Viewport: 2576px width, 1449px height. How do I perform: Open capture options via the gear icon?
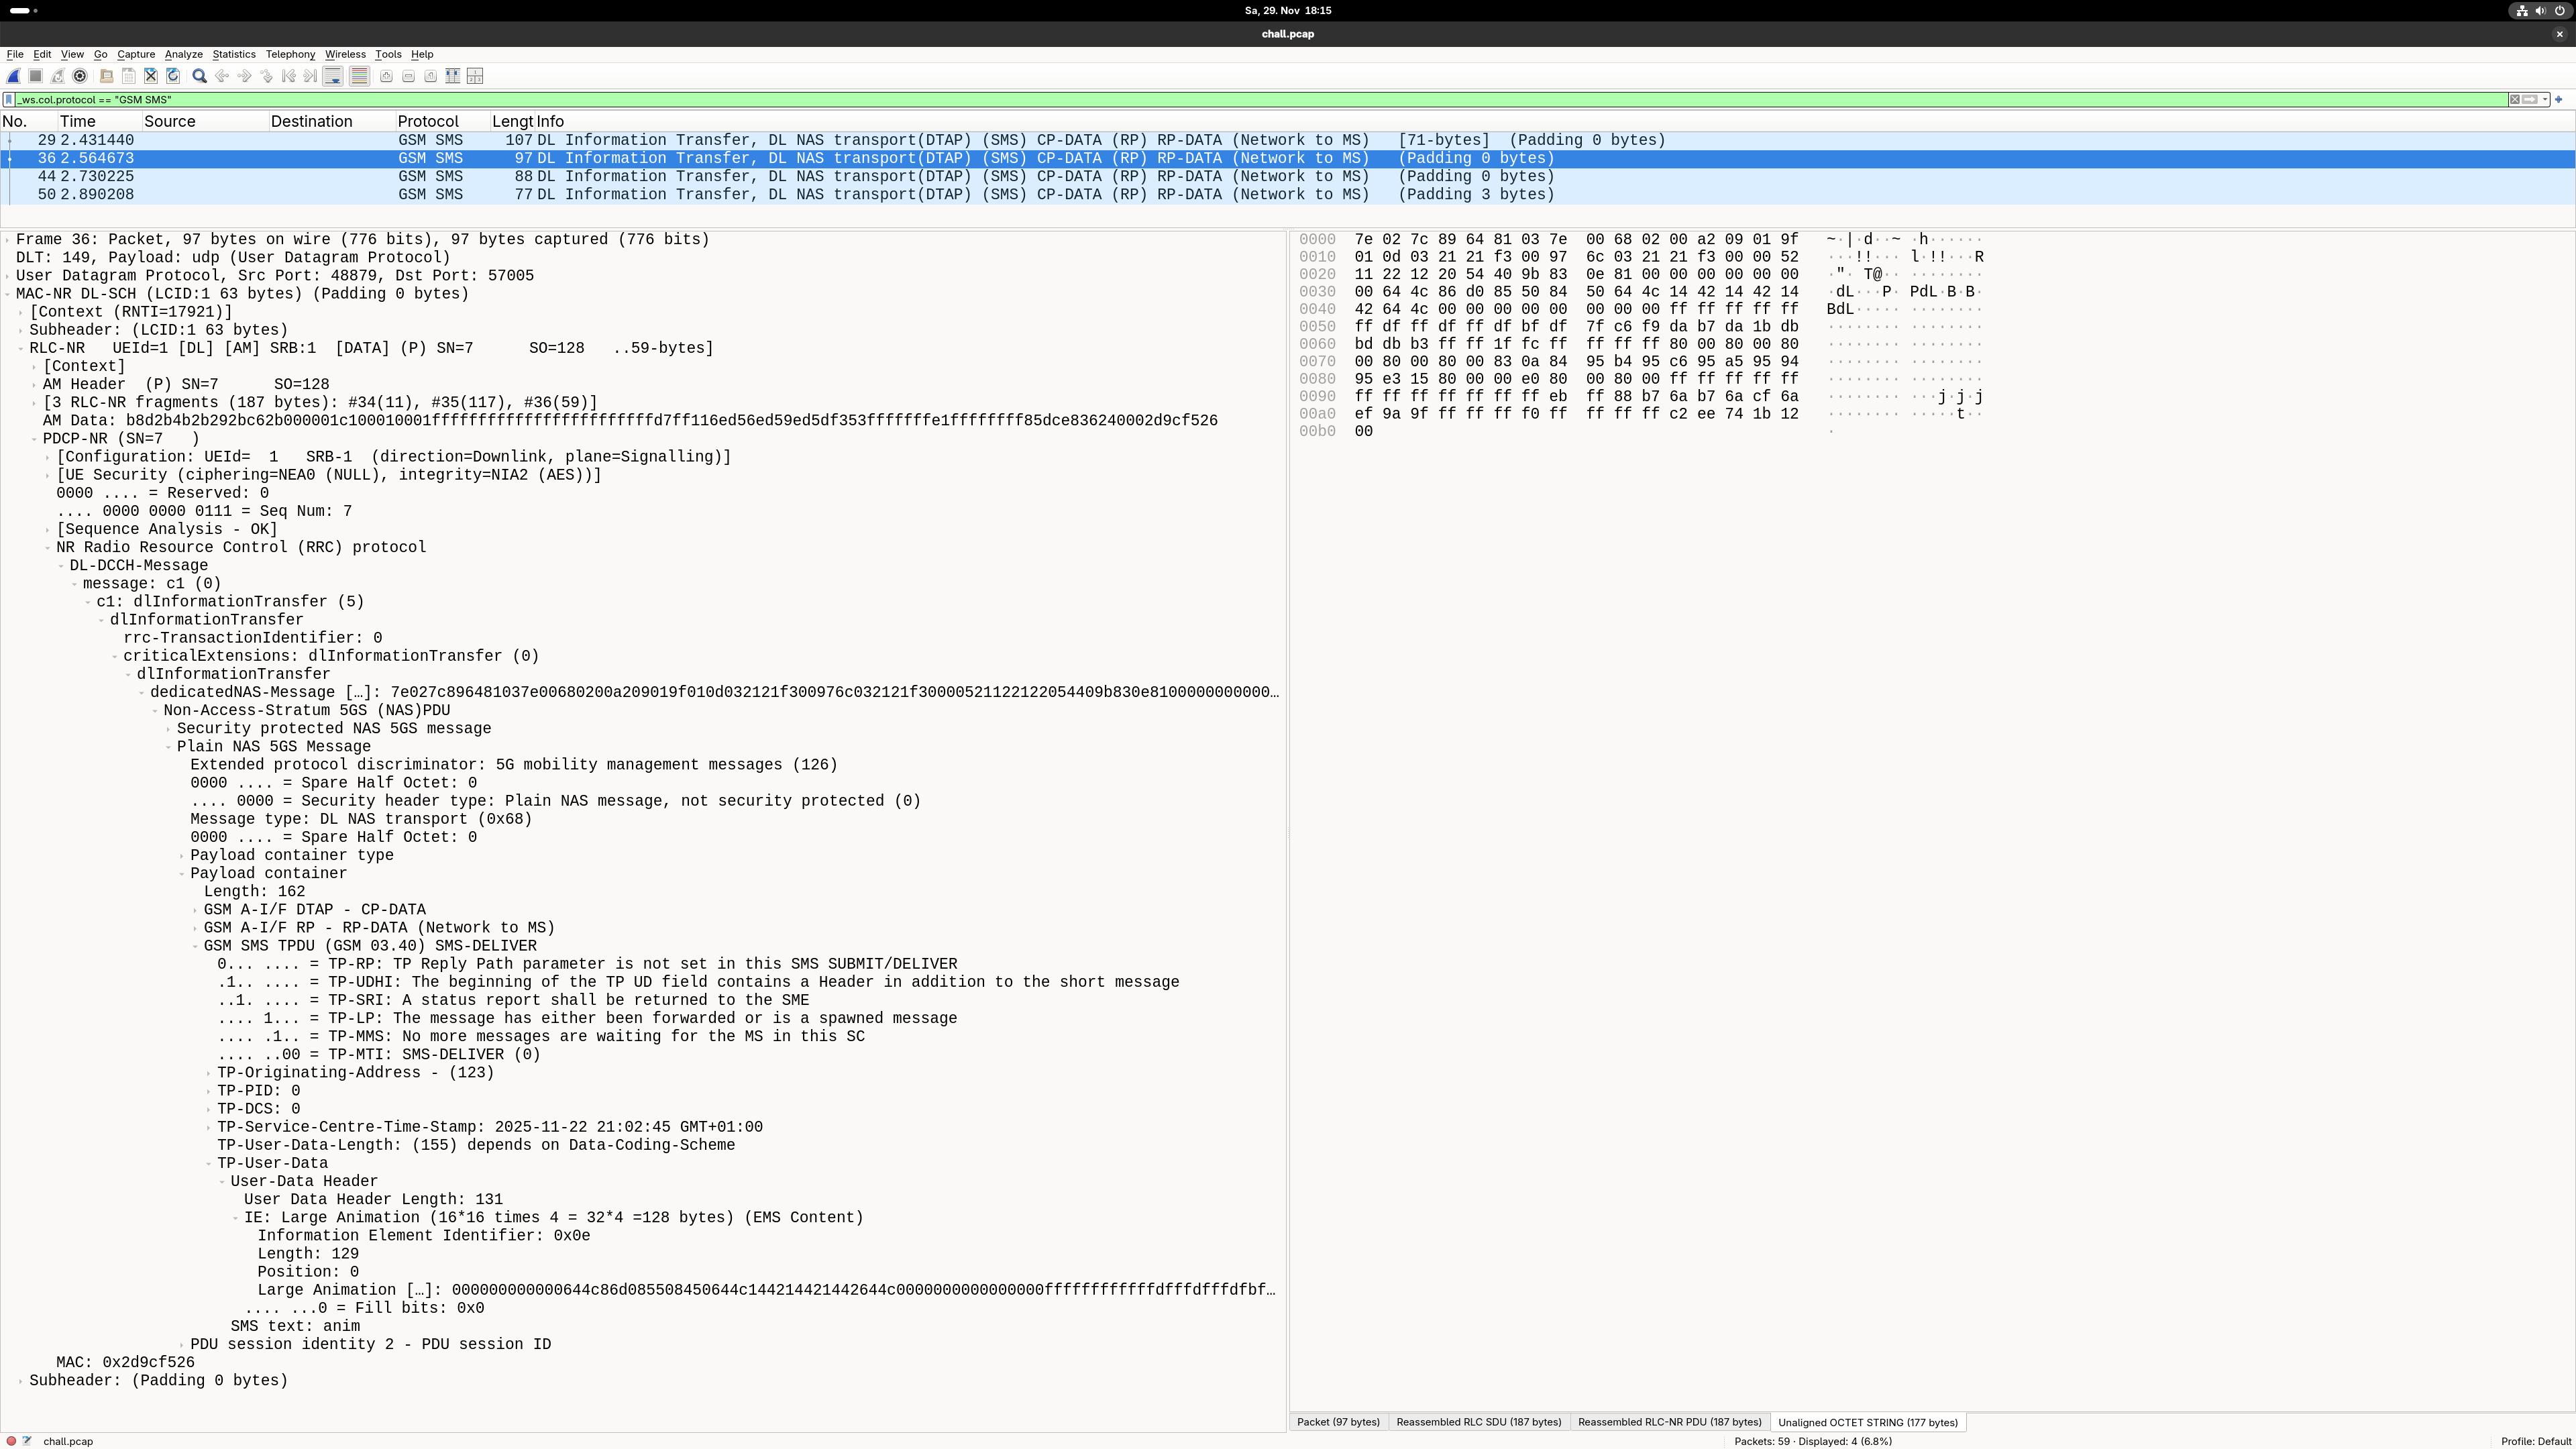(80, 76)
